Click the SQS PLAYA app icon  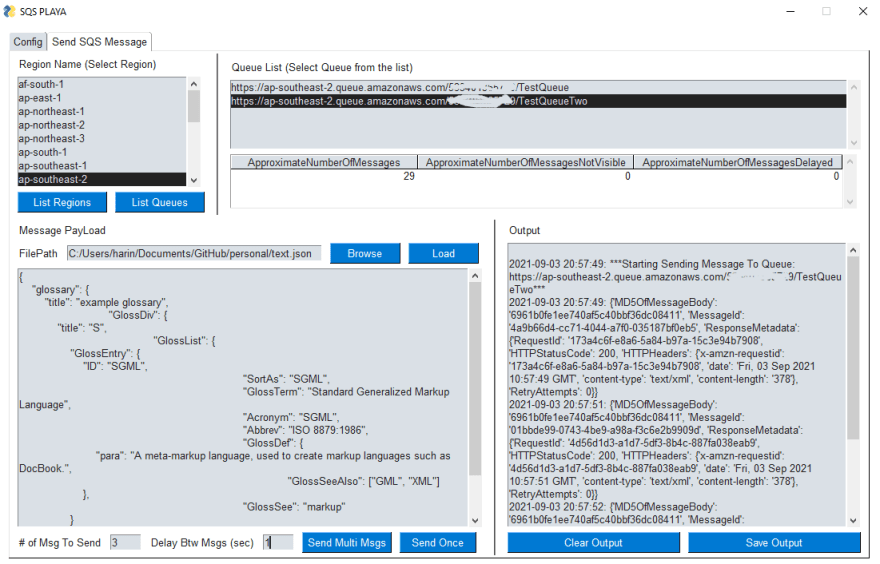[10, 11]
